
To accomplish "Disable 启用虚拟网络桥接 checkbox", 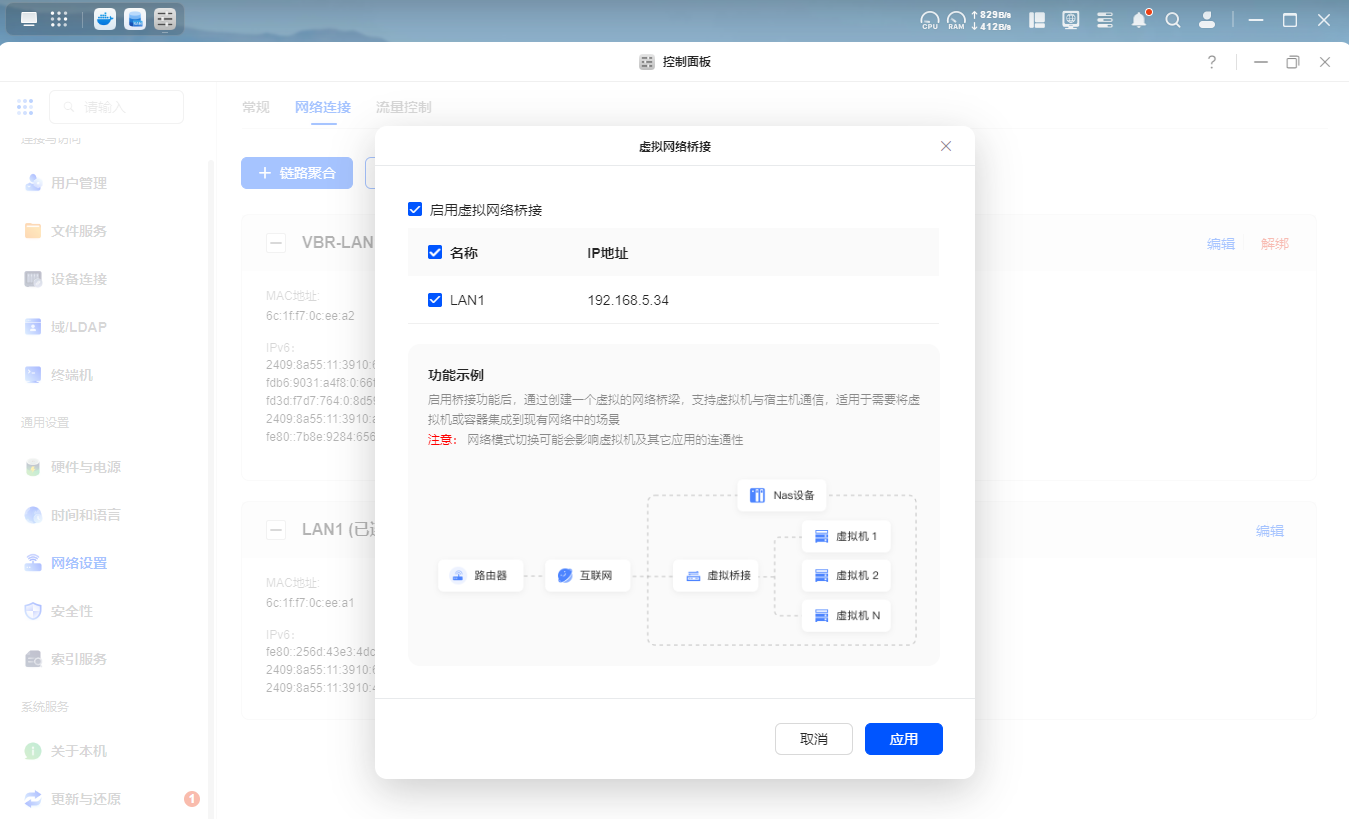I will 415,209.
